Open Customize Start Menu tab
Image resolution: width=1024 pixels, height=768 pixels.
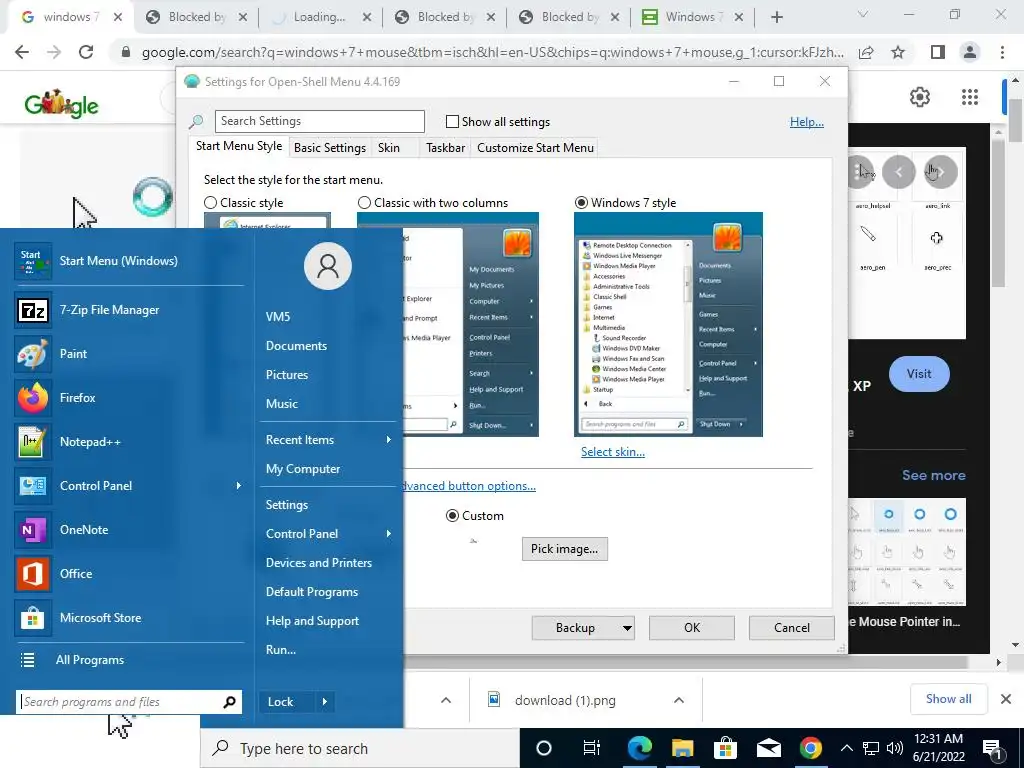[536, 148]
